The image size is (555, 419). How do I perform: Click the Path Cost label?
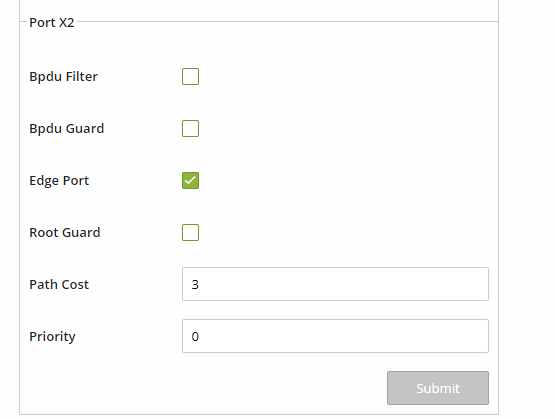(59, 285)
